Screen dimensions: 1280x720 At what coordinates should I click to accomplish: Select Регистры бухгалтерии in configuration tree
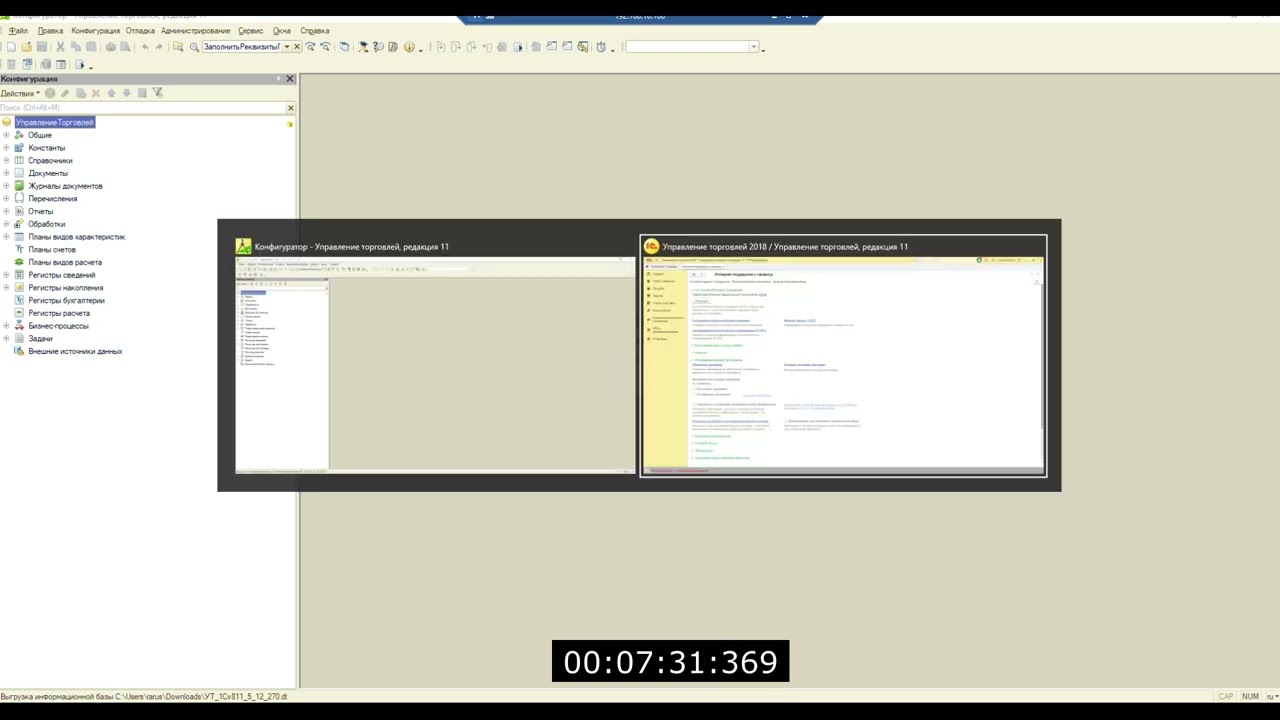[x=66, y=300]
